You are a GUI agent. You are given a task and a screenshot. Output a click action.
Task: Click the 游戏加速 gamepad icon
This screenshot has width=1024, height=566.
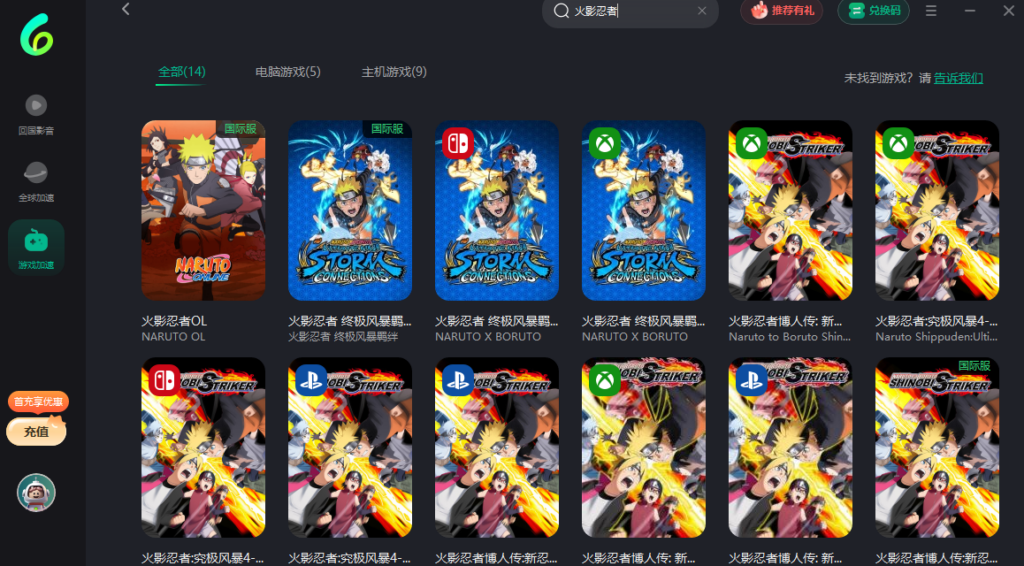[x=36, y=241]
